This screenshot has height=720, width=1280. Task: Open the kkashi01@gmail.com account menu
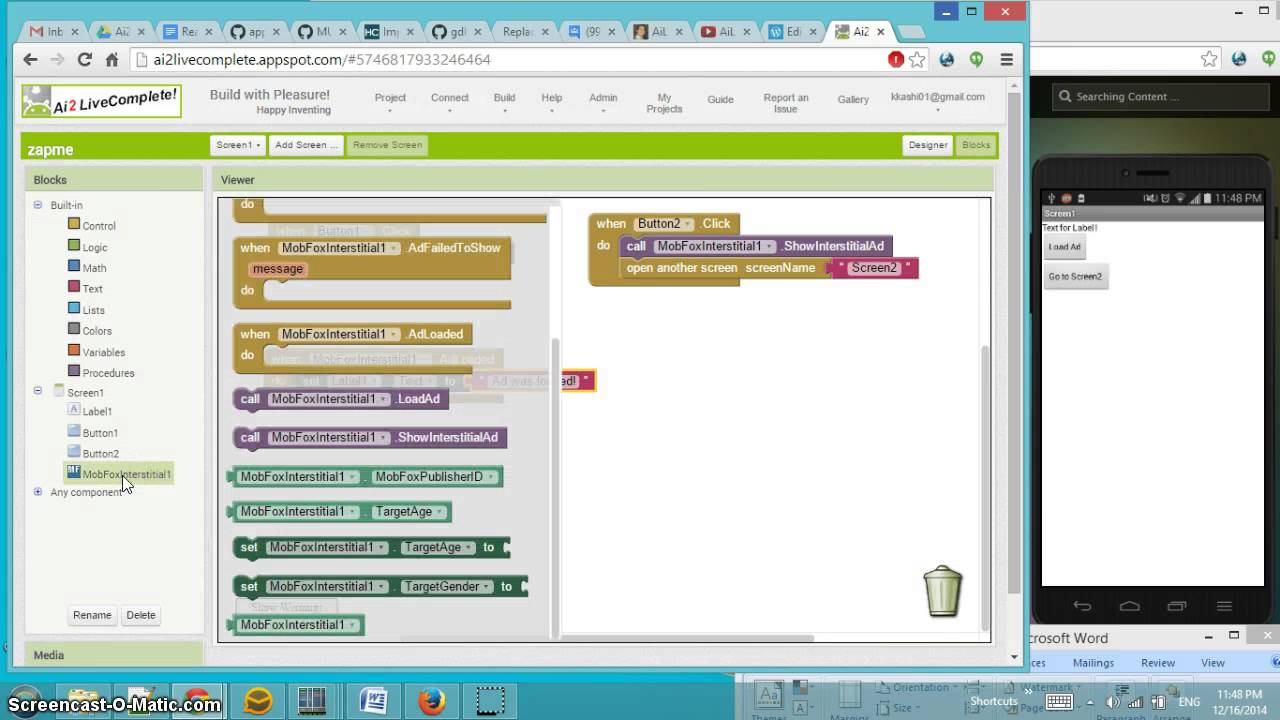click(x=937, y=101)
